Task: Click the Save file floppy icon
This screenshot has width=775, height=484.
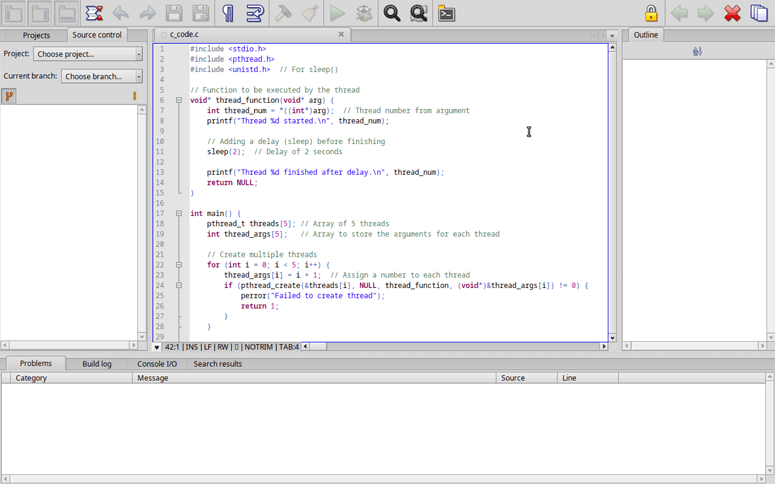Action: [x=174, y=13]
